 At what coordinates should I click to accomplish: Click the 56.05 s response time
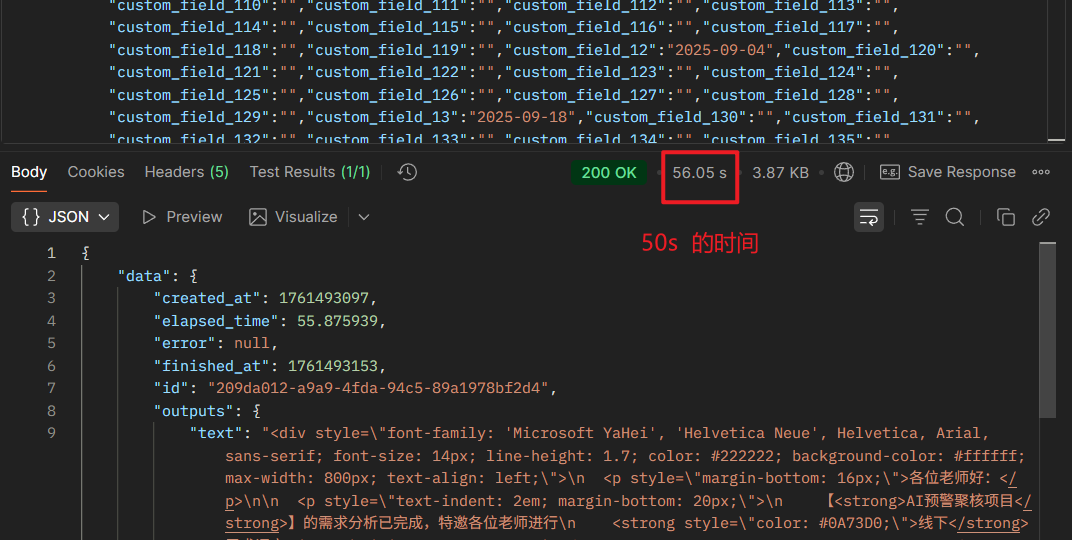(x=699, y=172)
